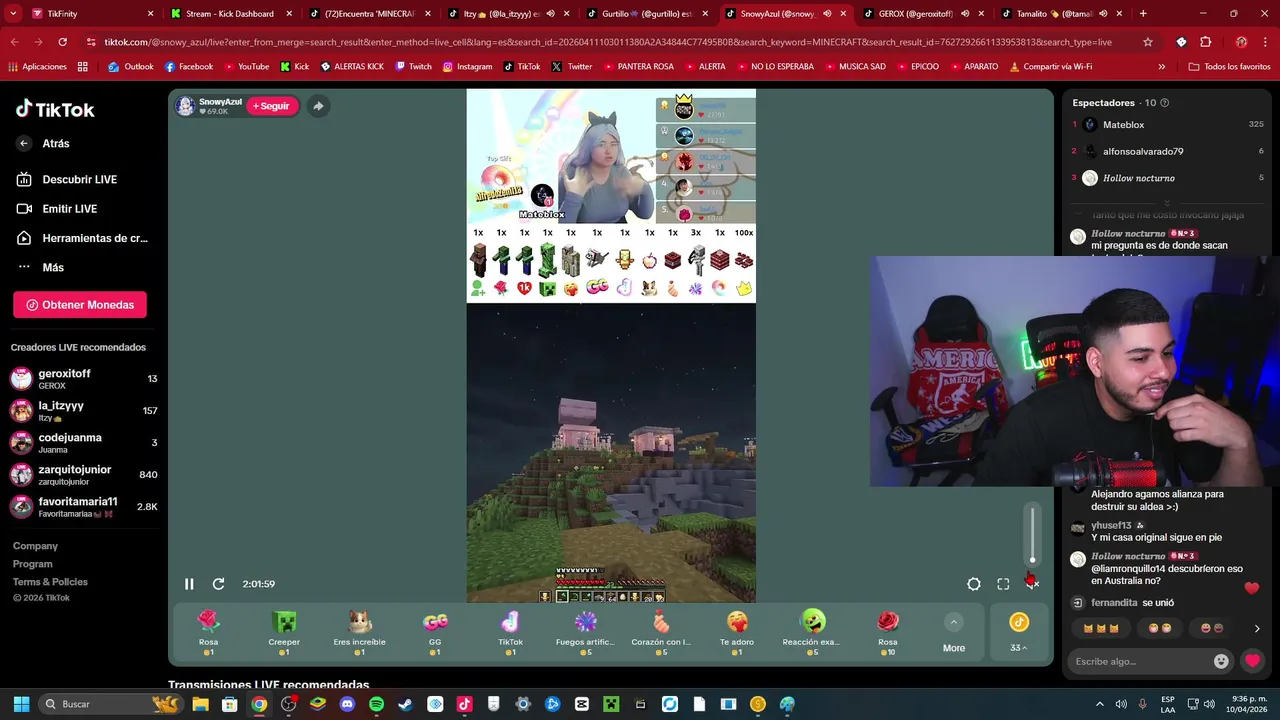
Task: Open Spotify from the taskbar
Action: 376,704
